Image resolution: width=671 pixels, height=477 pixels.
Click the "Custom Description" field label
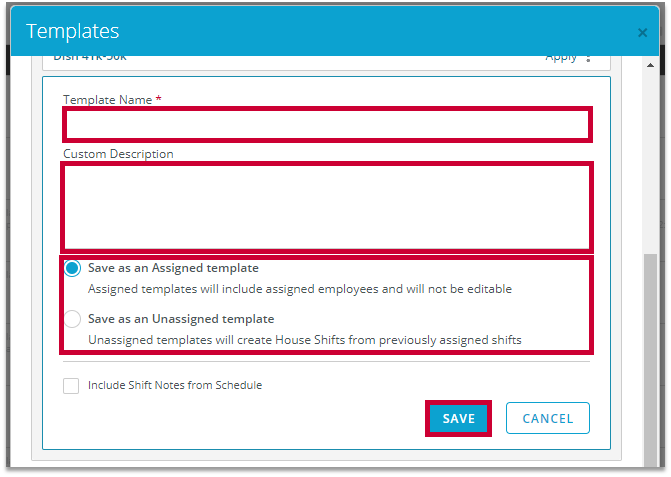click(x=118, y=154)
